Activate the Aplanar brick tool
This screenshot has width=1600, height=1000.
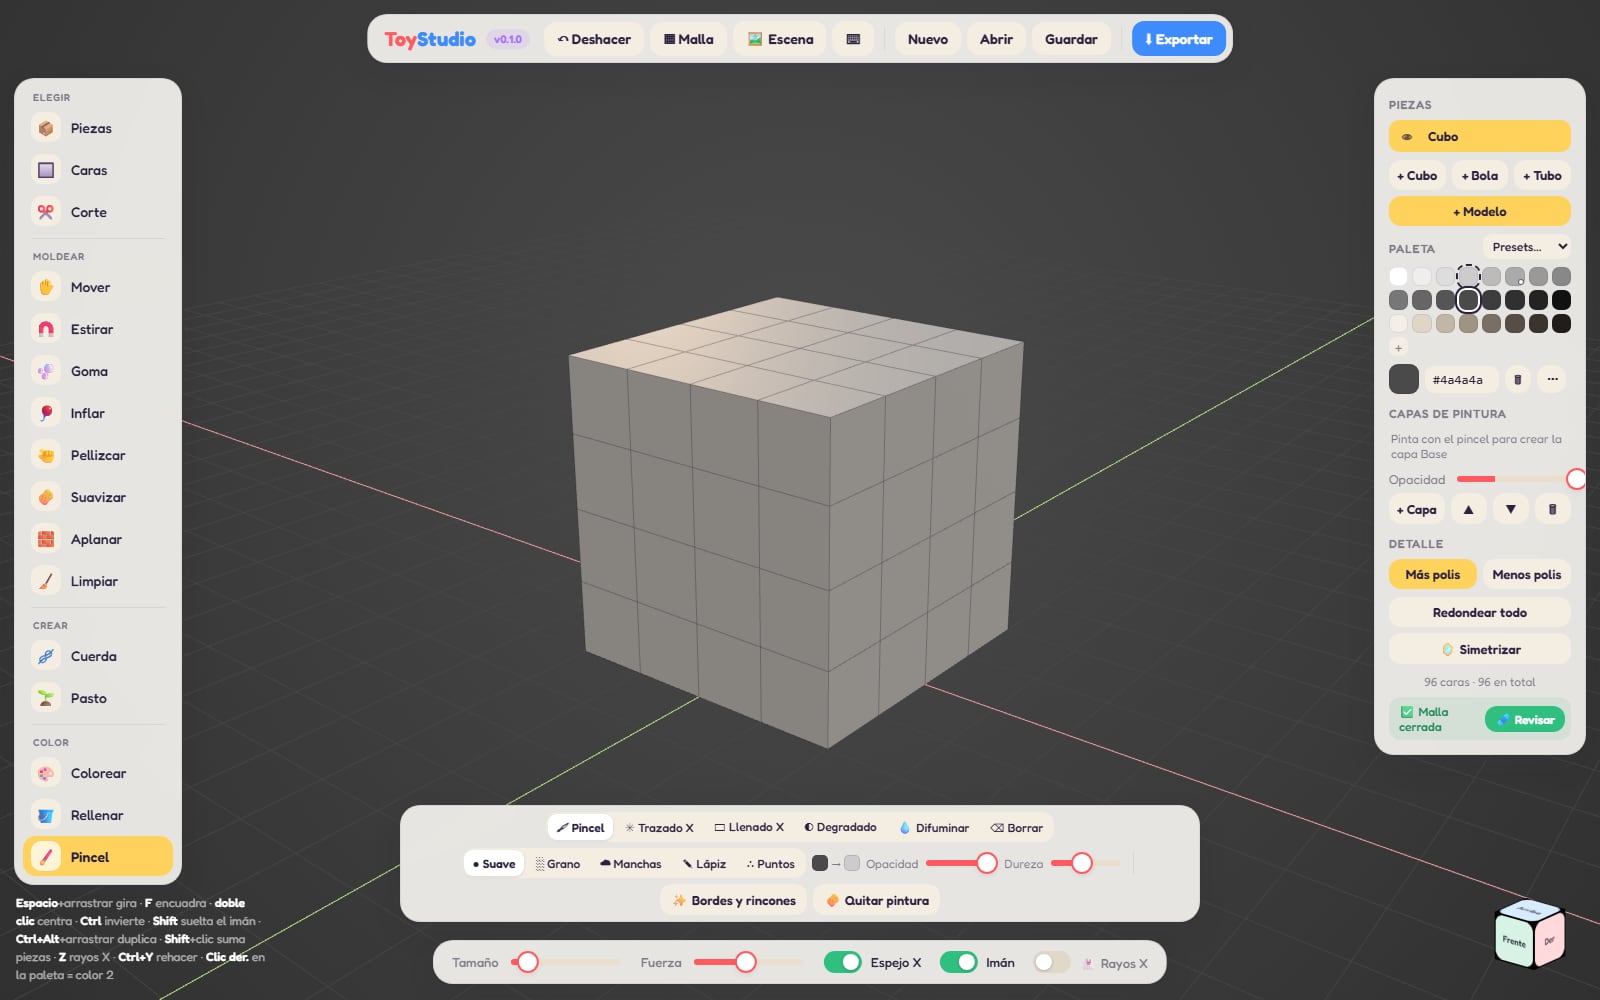coord(97,539)
